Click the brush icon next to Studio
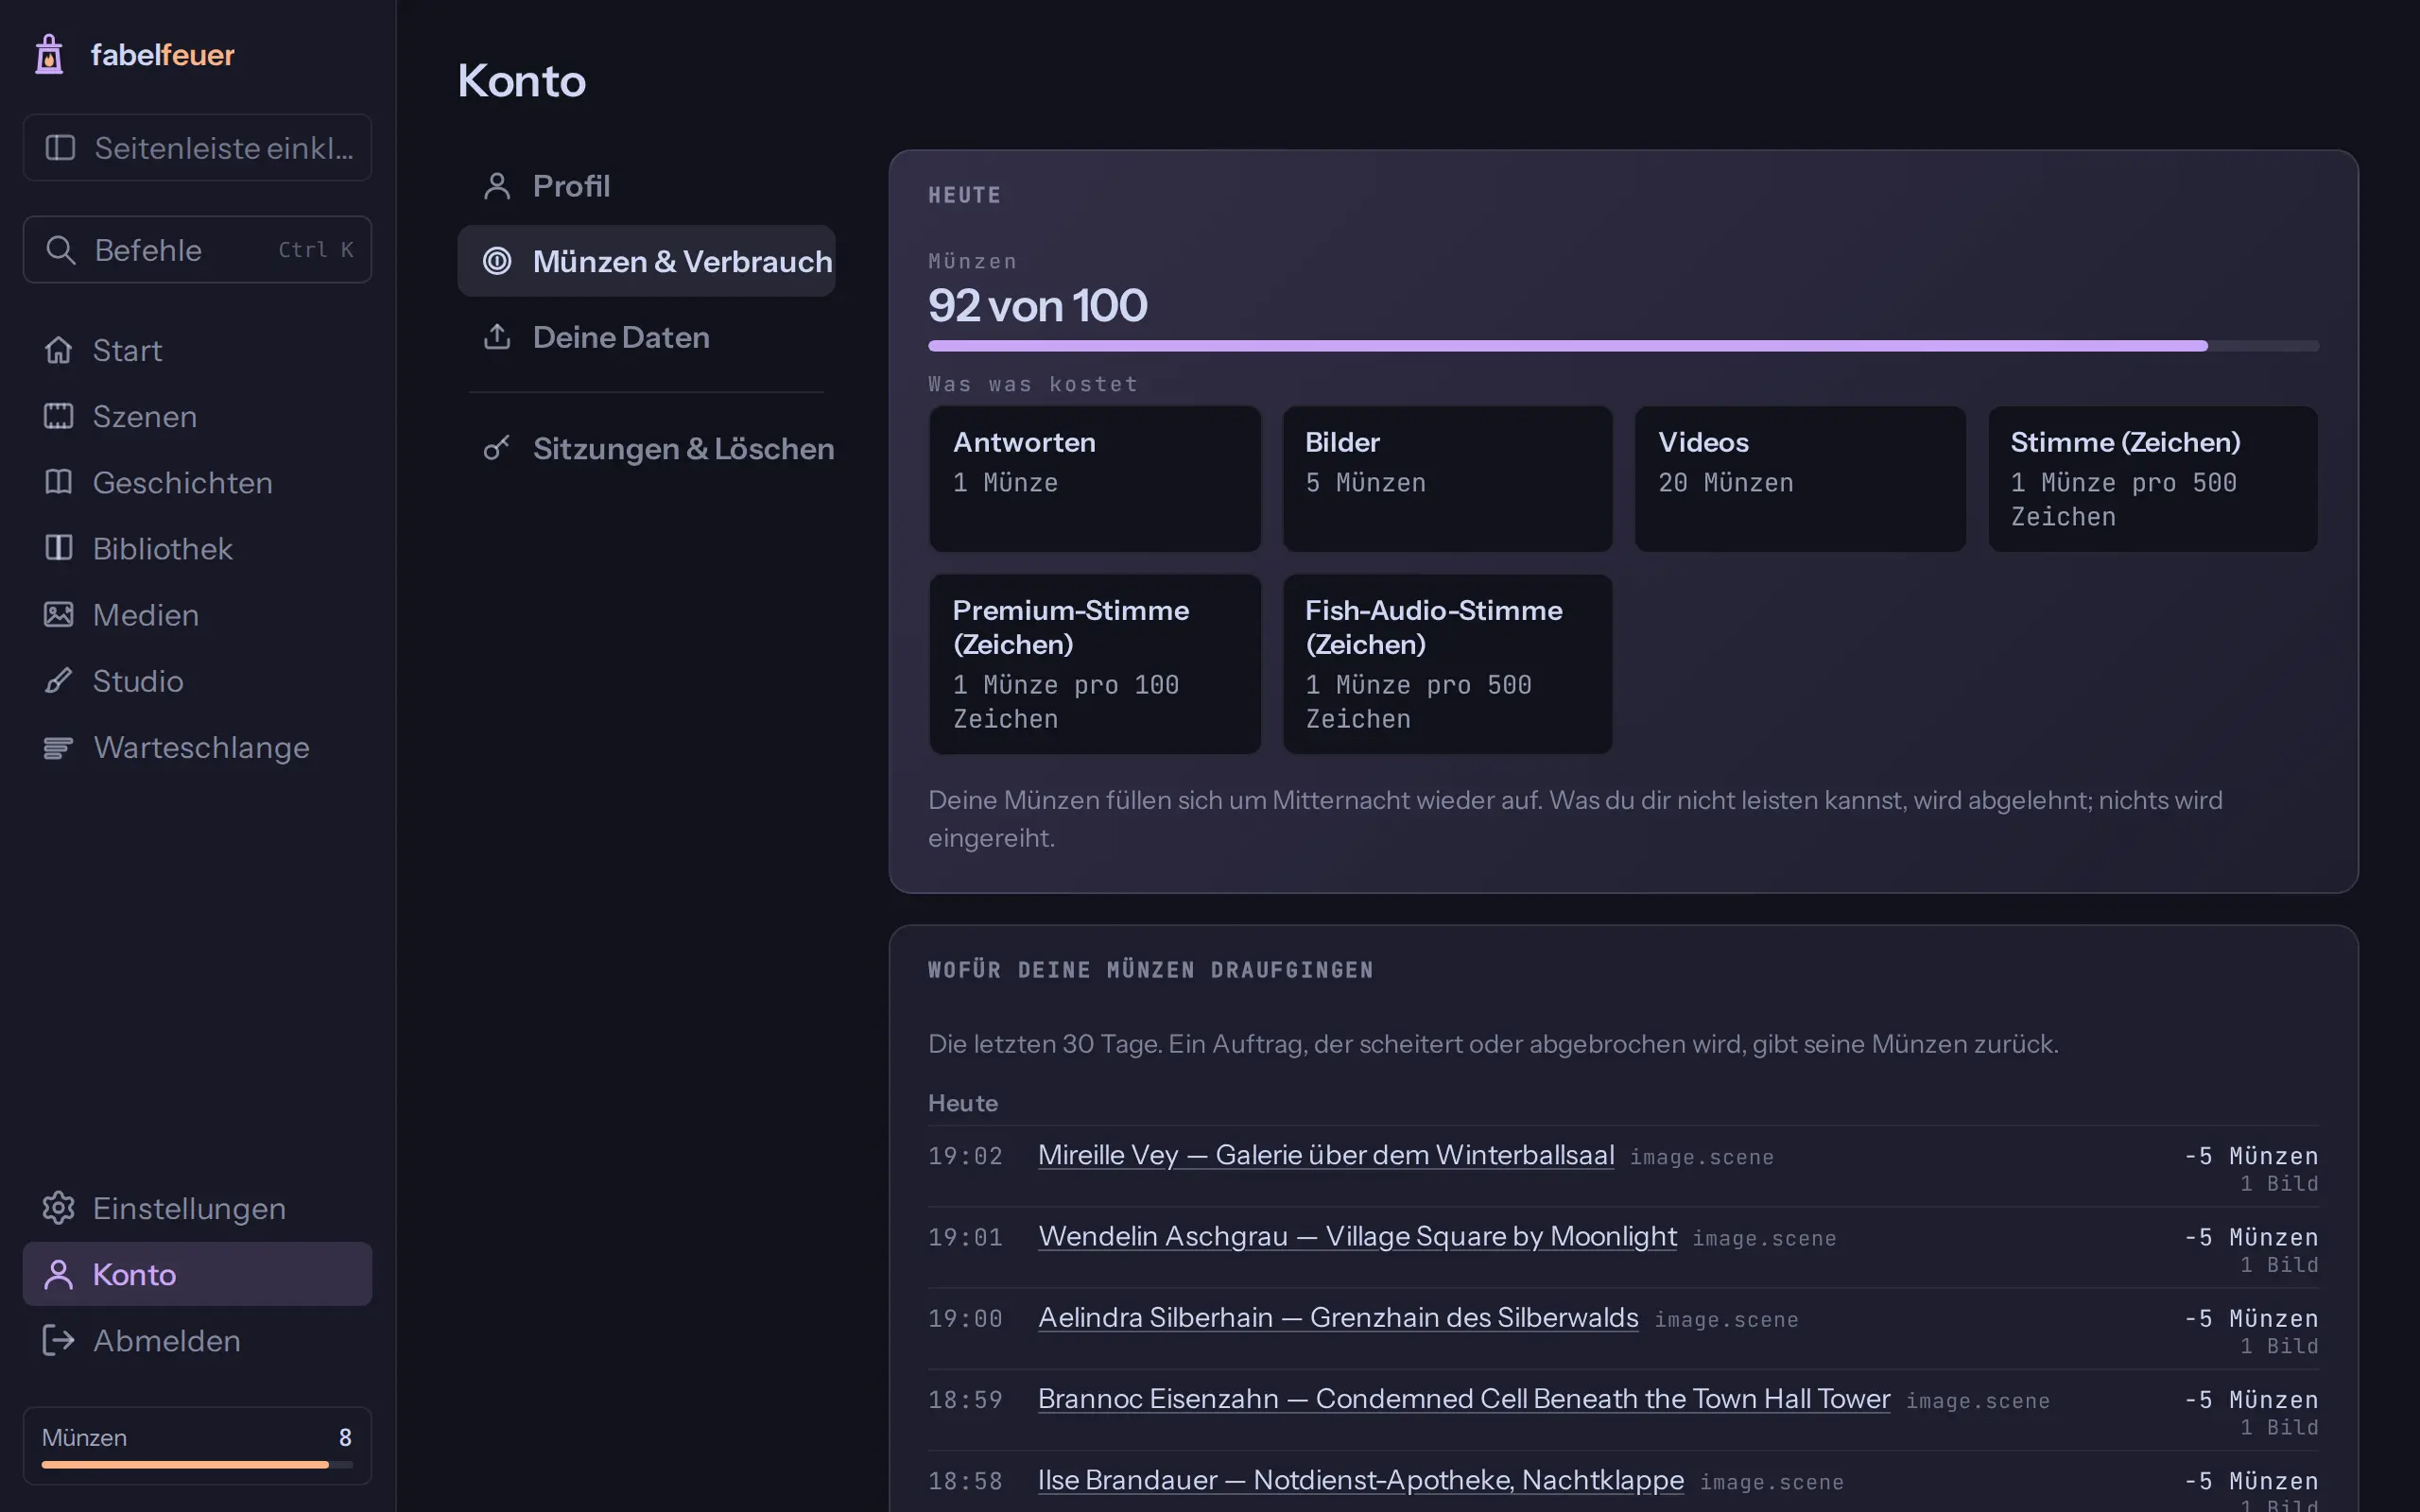The image size is (2420, 1512). click(58, 681)
